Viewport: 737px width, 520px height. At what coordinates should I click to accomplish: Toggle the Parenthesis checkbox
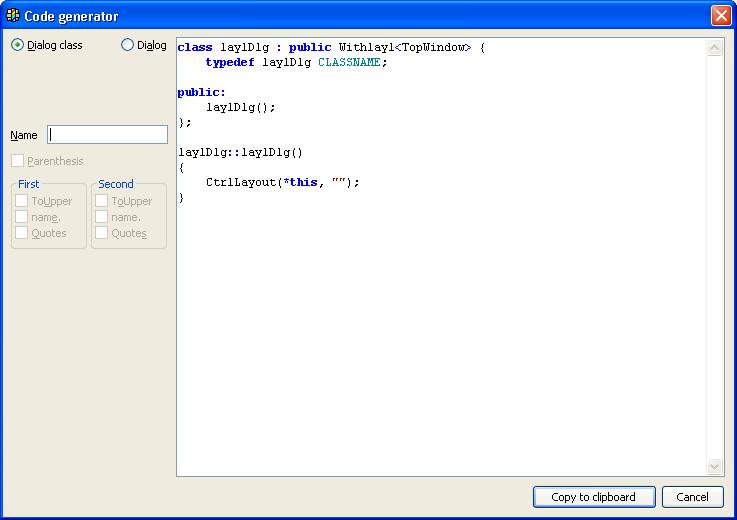pos(17,161)
